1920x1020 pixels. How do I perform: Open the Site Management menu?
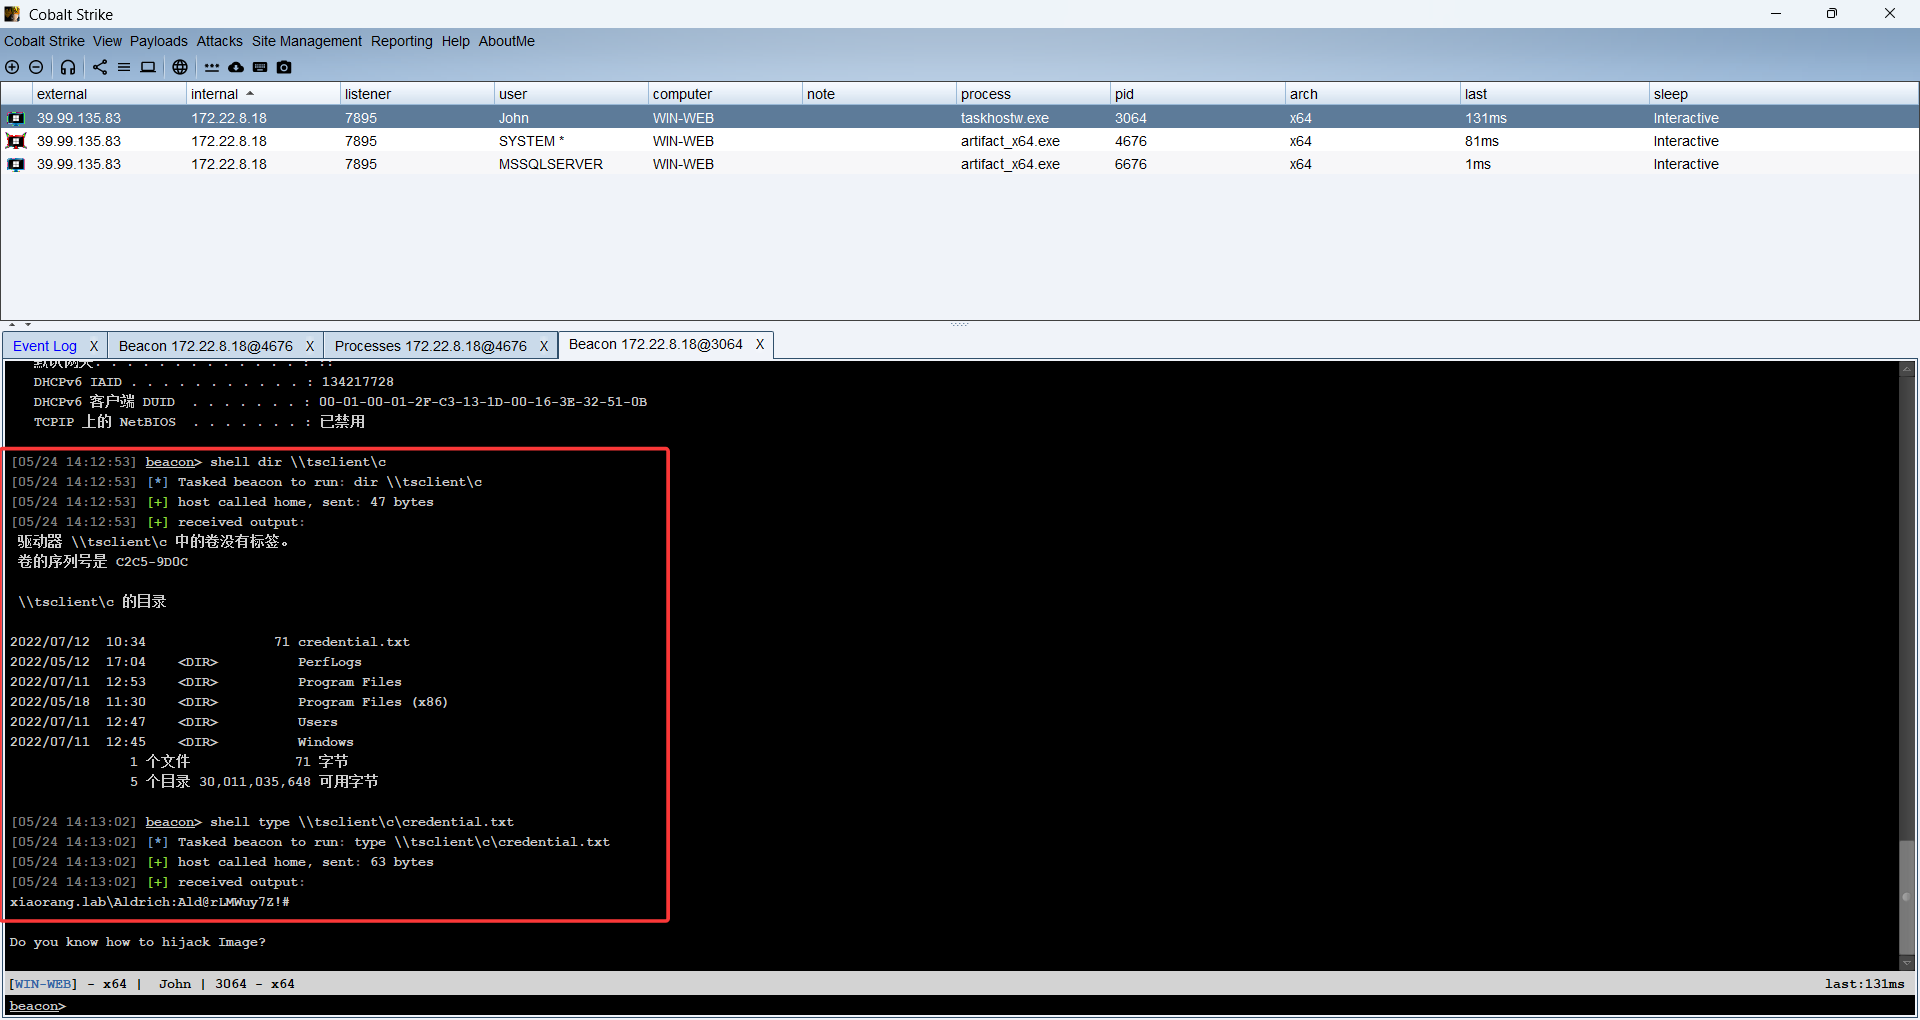306,41
